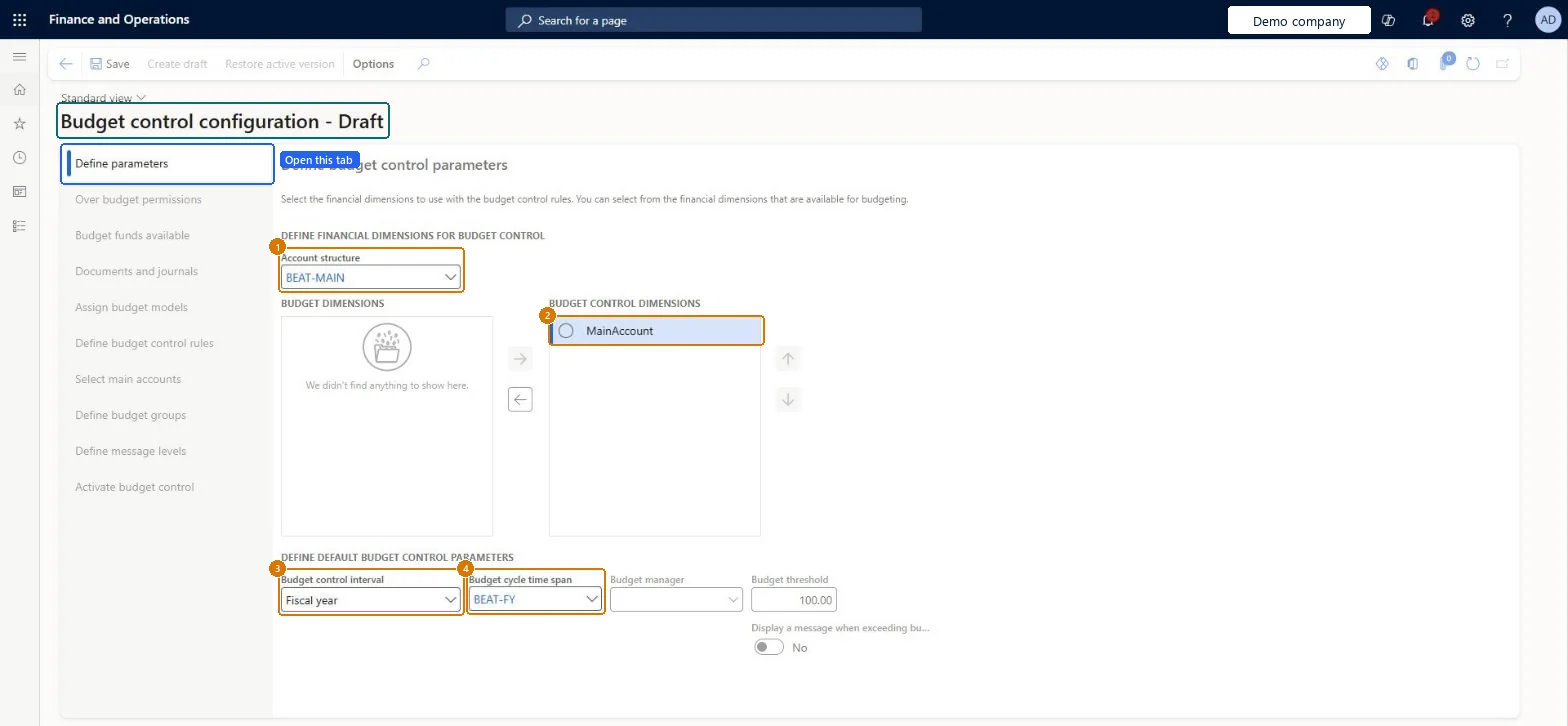Open the notifications bell

click(1428, 20)
